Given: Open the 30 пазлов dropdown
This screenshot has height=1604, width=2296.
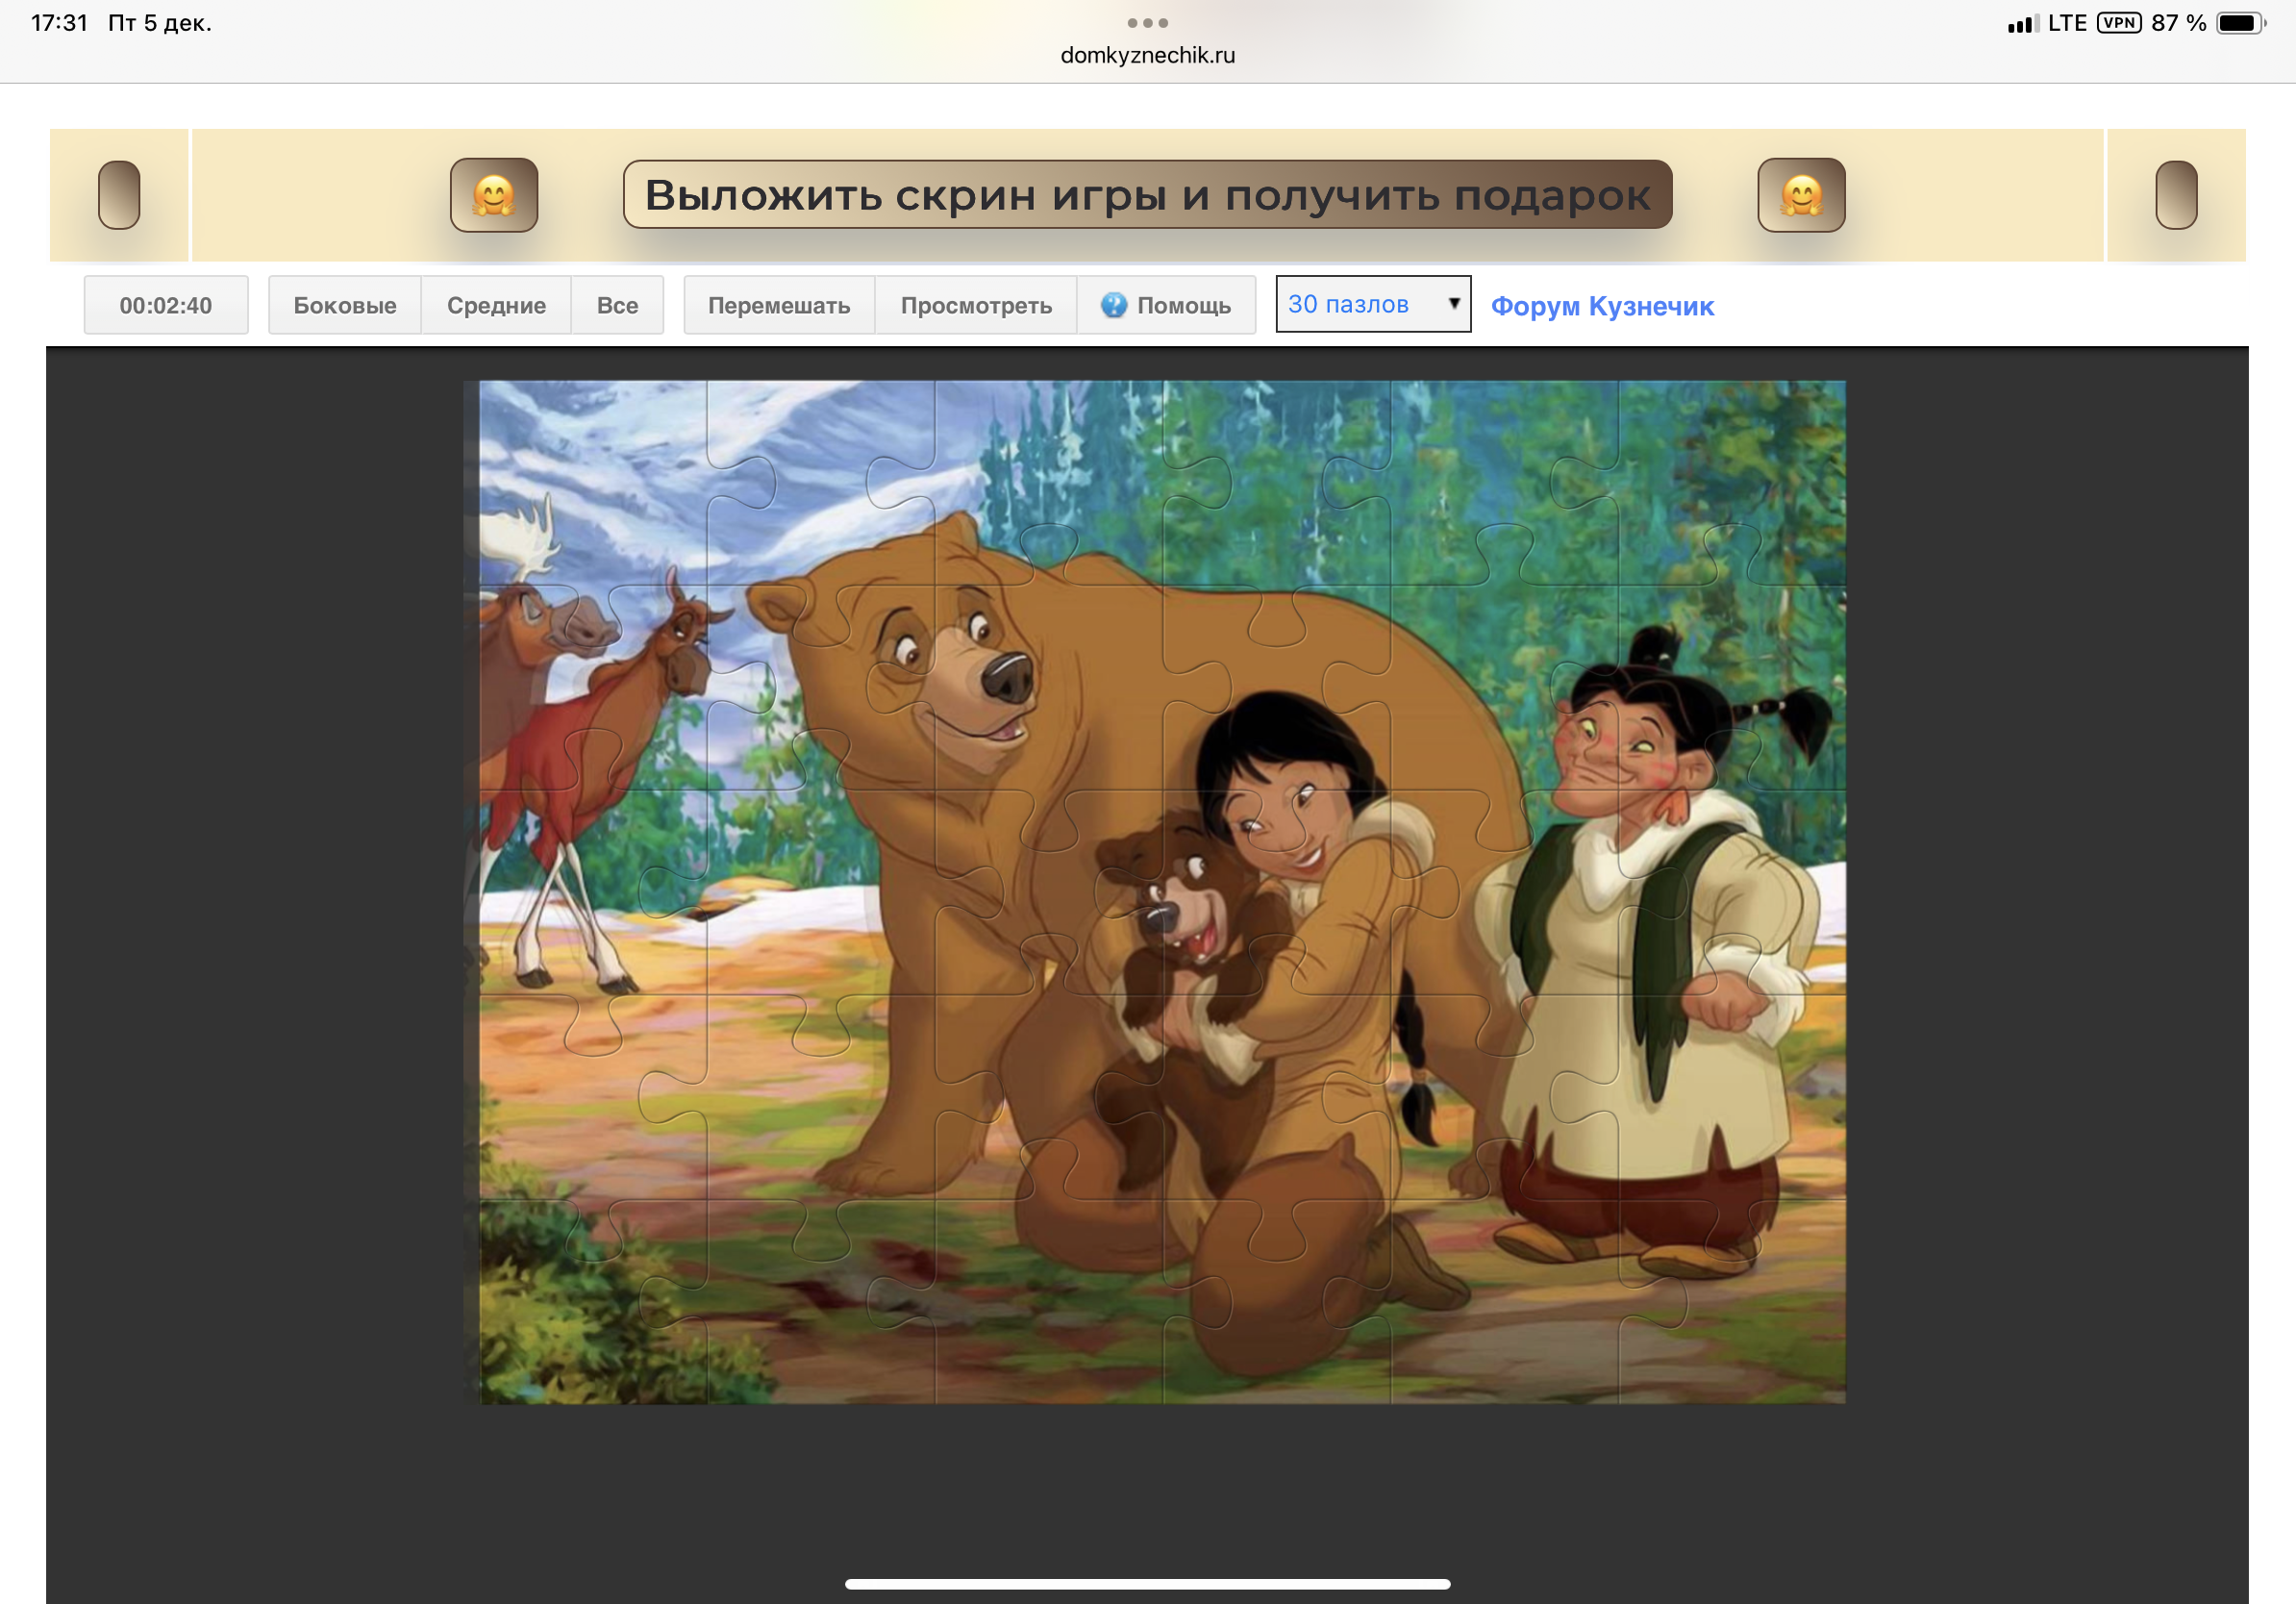Looking at the screenshot, I should point(1372,304).
